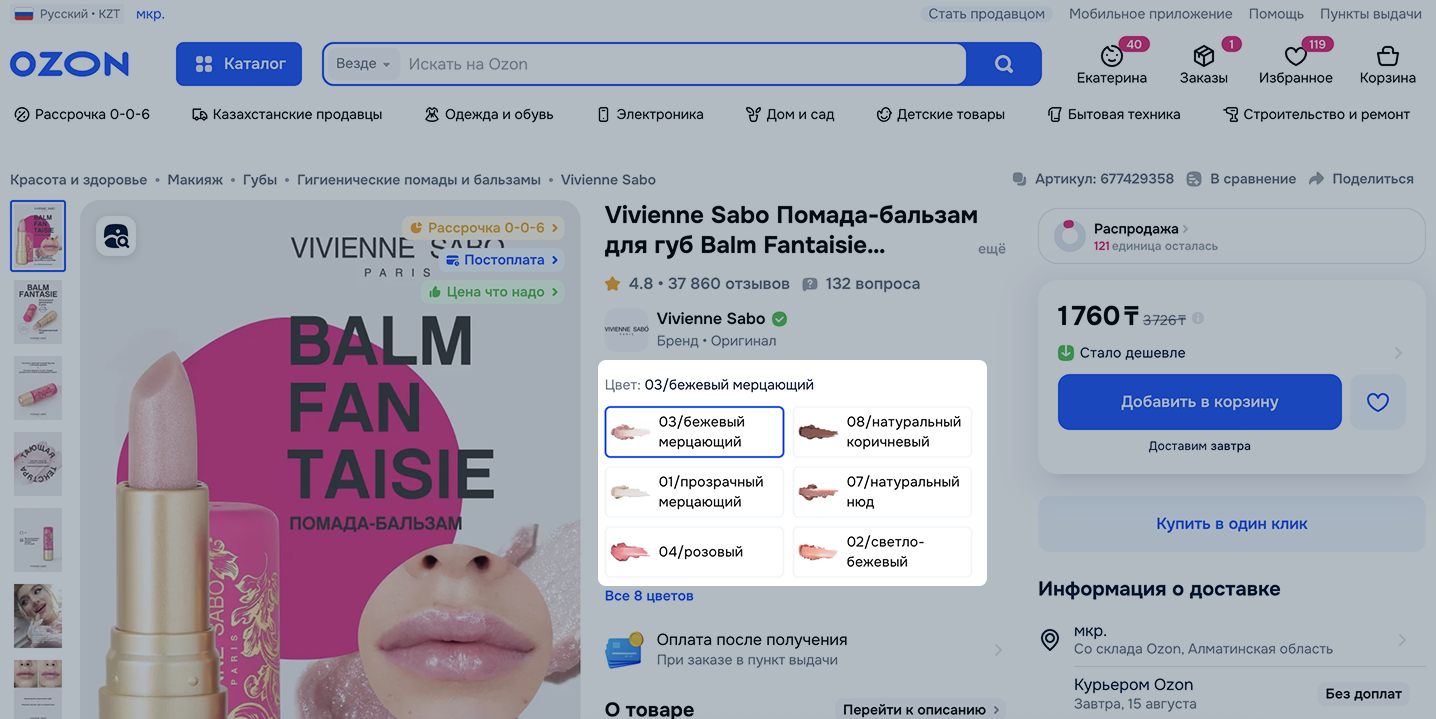Click the copy icon beside Артикул
The width and height of the screenshot is (1436, 719).
(x=1020, y=179)
